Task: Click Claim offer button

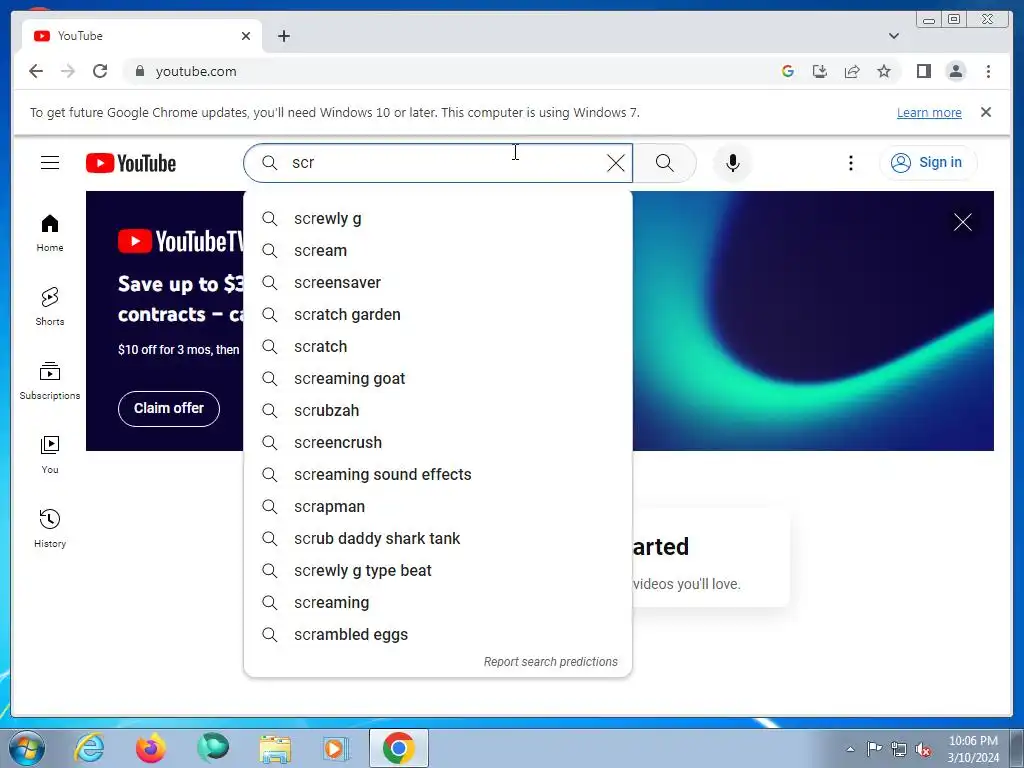Action: click(168, 409)
